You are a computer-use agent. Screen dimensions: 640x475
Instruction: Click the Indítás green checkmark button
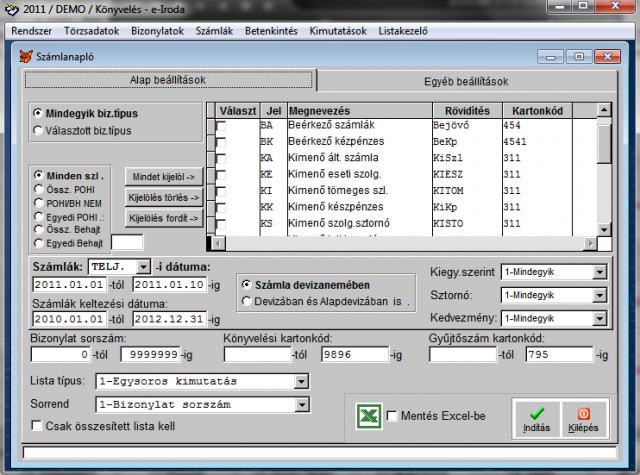536,417
